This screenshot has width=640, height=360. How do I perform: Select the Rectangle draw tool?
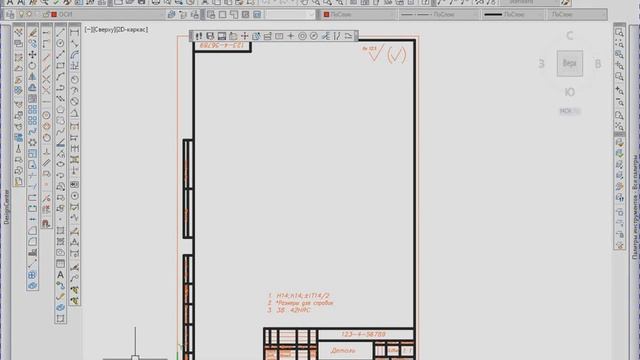(x=60, y=65)
